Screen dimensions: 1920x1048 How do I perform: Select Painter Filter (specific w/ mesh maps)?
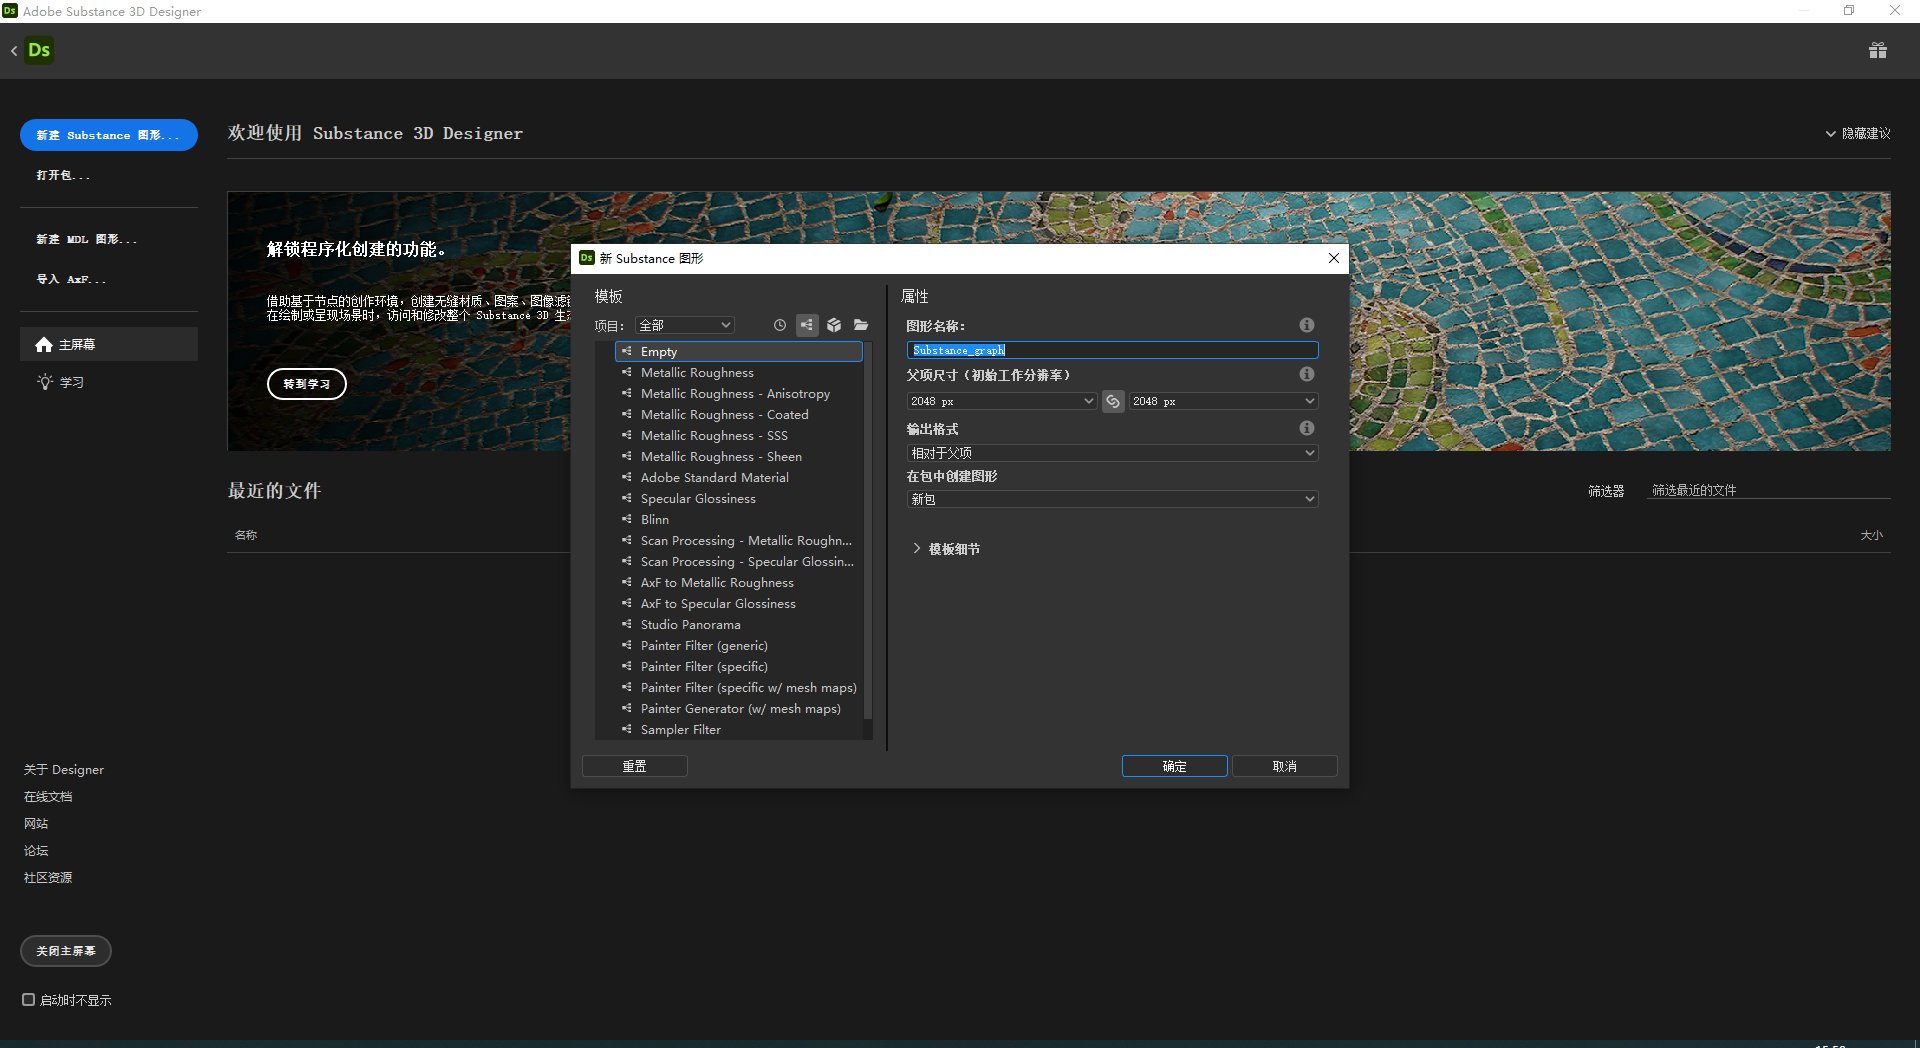[x=738, y=687]
